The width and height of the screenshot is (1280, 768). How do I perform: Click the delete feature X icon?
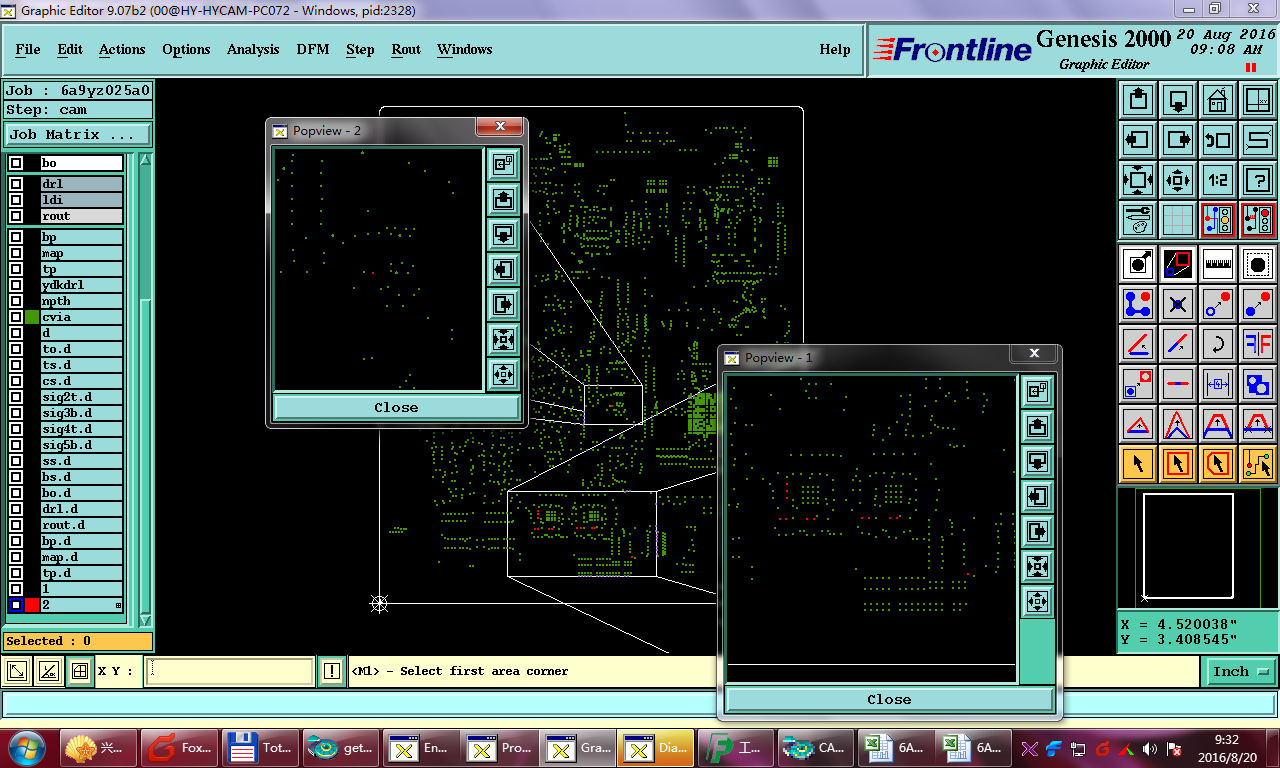1178,304
